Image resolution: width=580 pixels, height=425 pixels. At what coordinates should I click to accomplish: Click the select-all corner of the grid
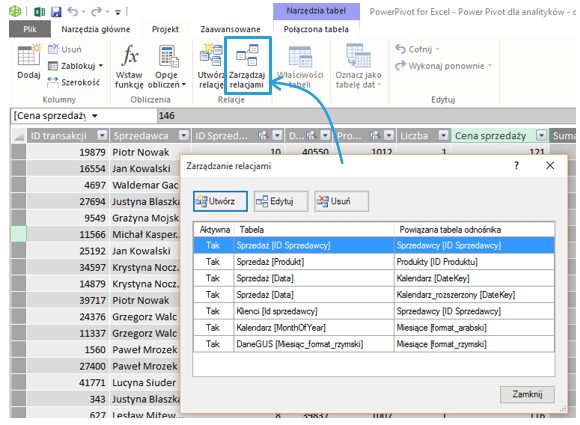click(x=18, y=136)
